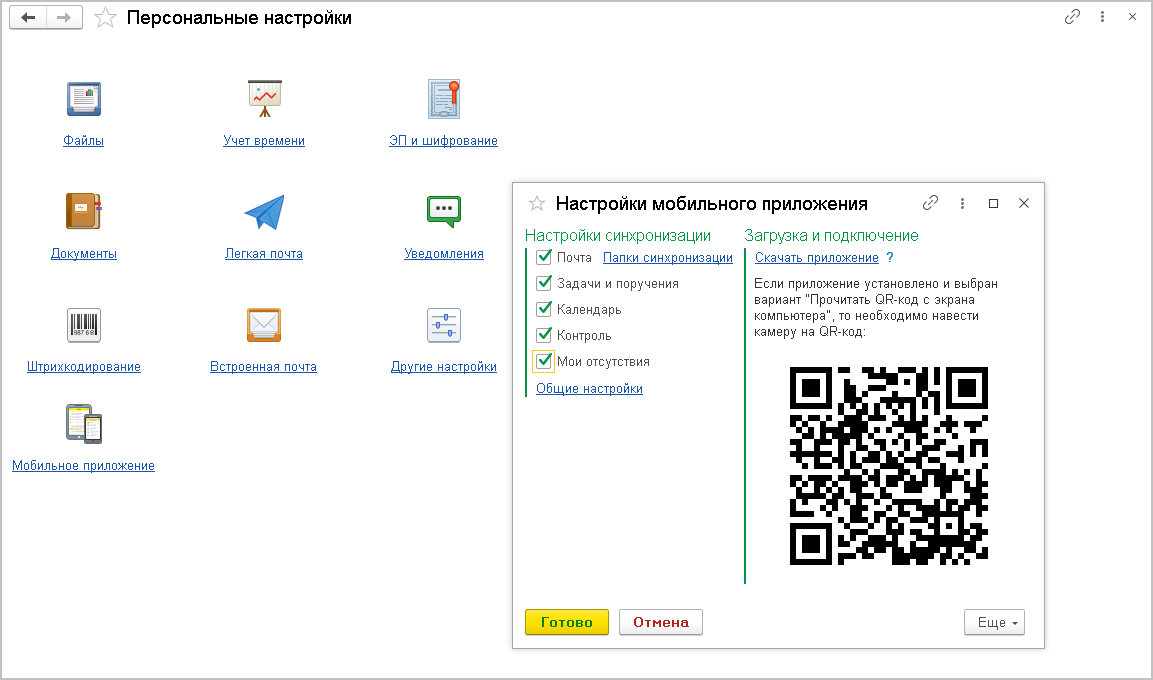Uncheck the Почта sync checkbox

point(544,257)
